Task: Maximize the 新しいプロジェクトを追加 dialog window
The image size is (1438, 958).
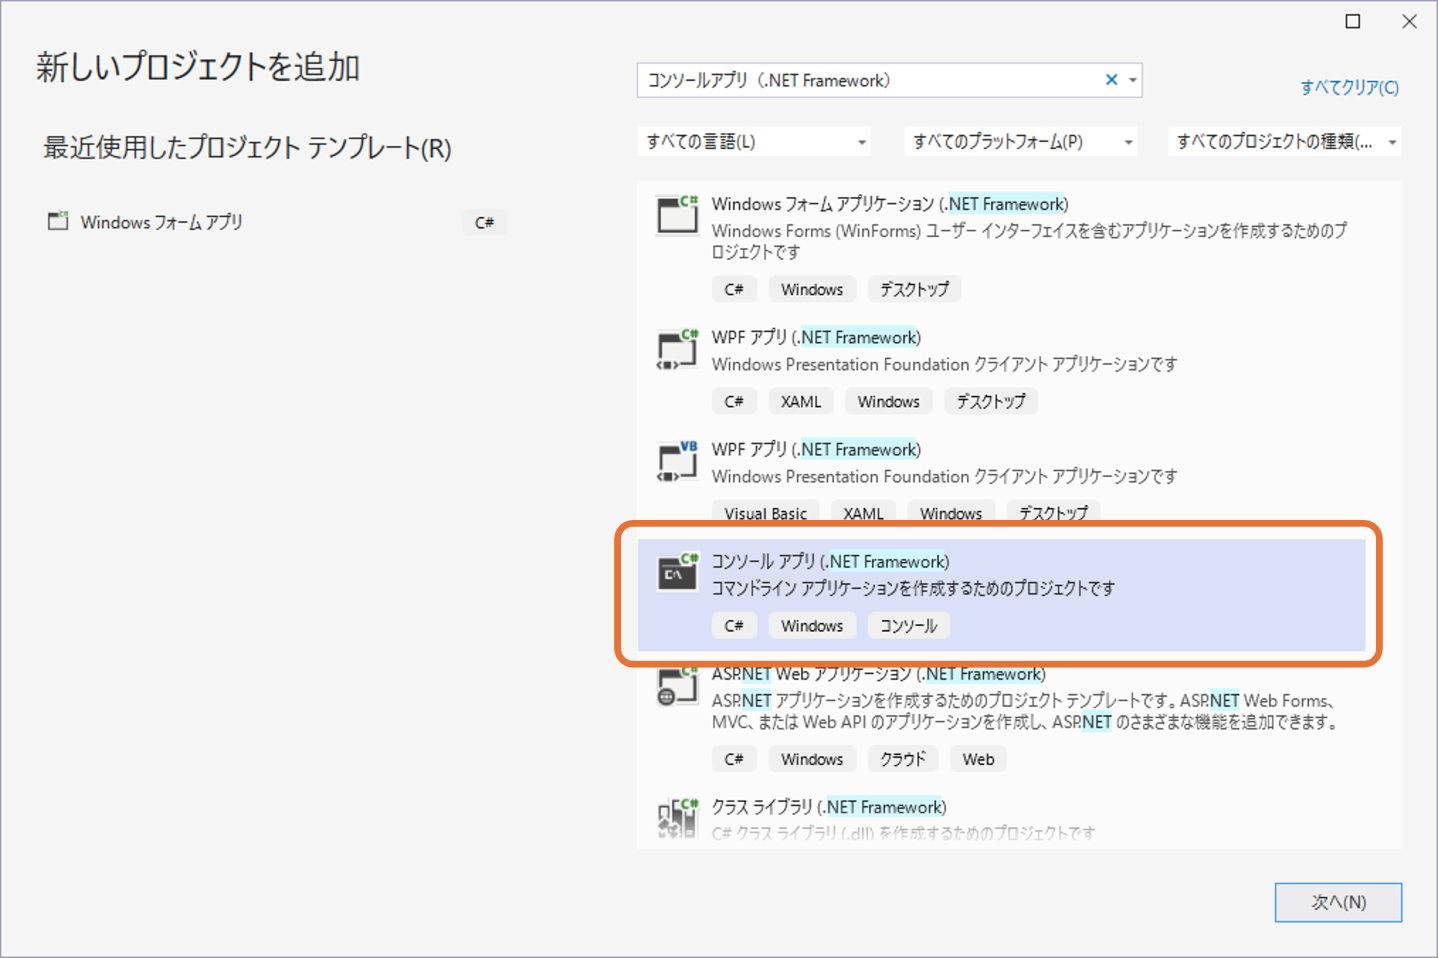Action: coord(1353,21)
